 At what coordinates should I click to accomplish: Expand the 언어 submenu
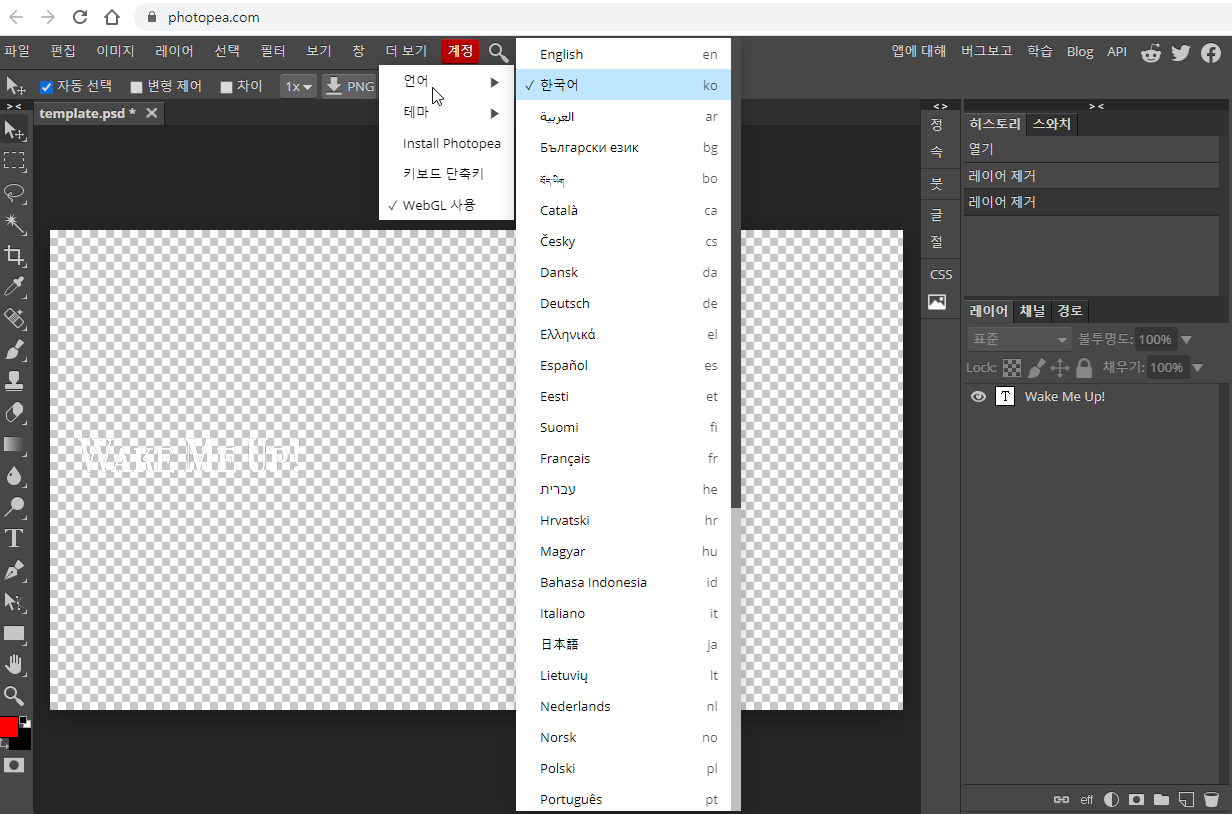(446, 81)
